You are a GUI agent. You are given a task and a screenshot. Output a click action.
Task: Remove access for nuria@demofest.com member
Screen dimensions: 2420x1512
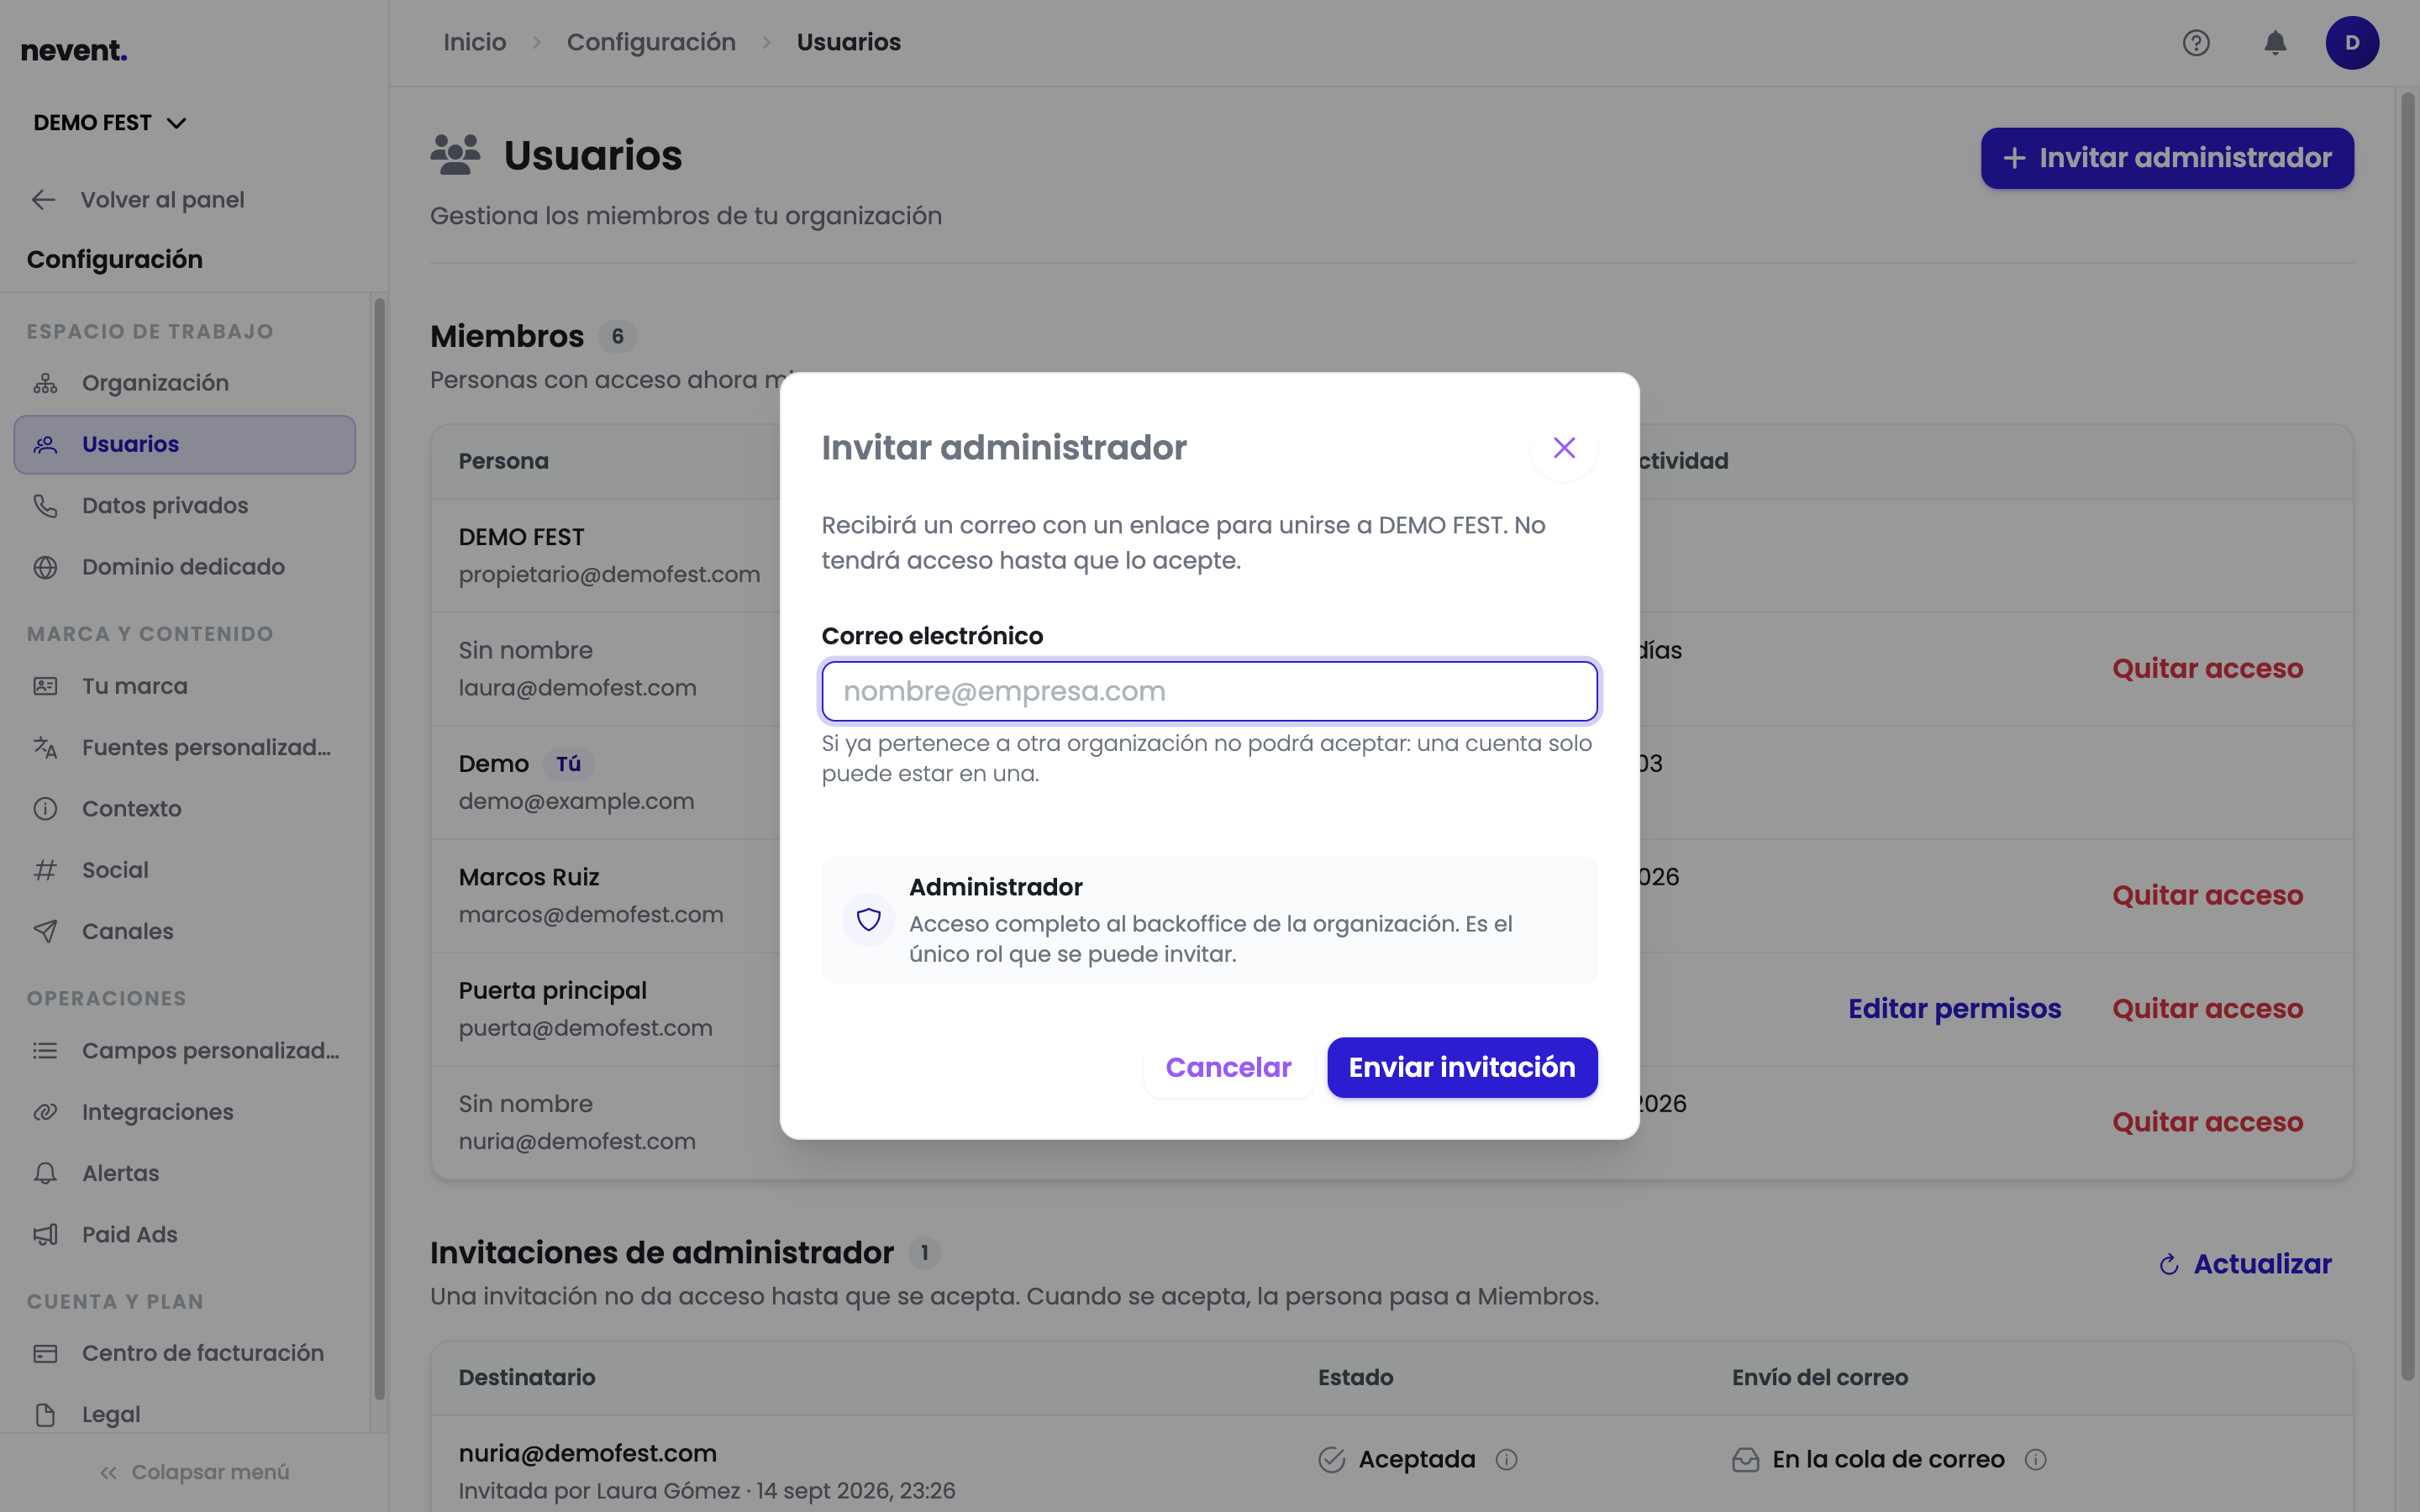tap(2207, 1122)
